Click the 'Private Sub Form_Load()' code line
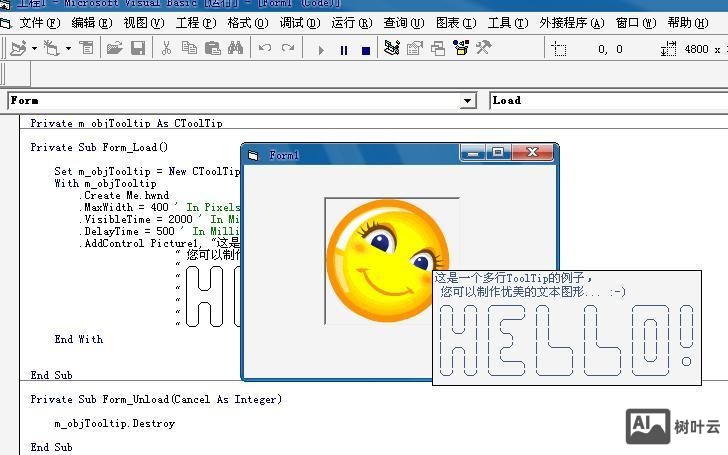Viewport: 728px width, 455px height. [x=99, y=148]
